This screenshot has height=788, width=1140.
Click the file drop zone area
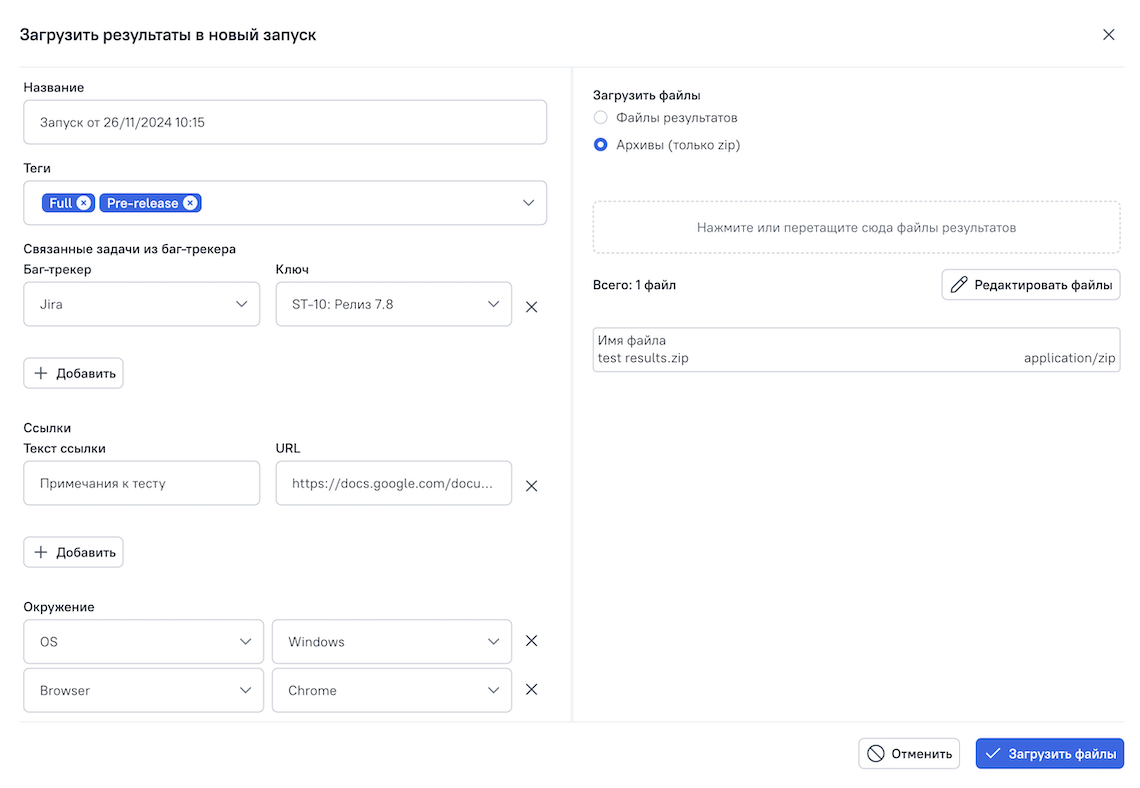pos(856,228)
